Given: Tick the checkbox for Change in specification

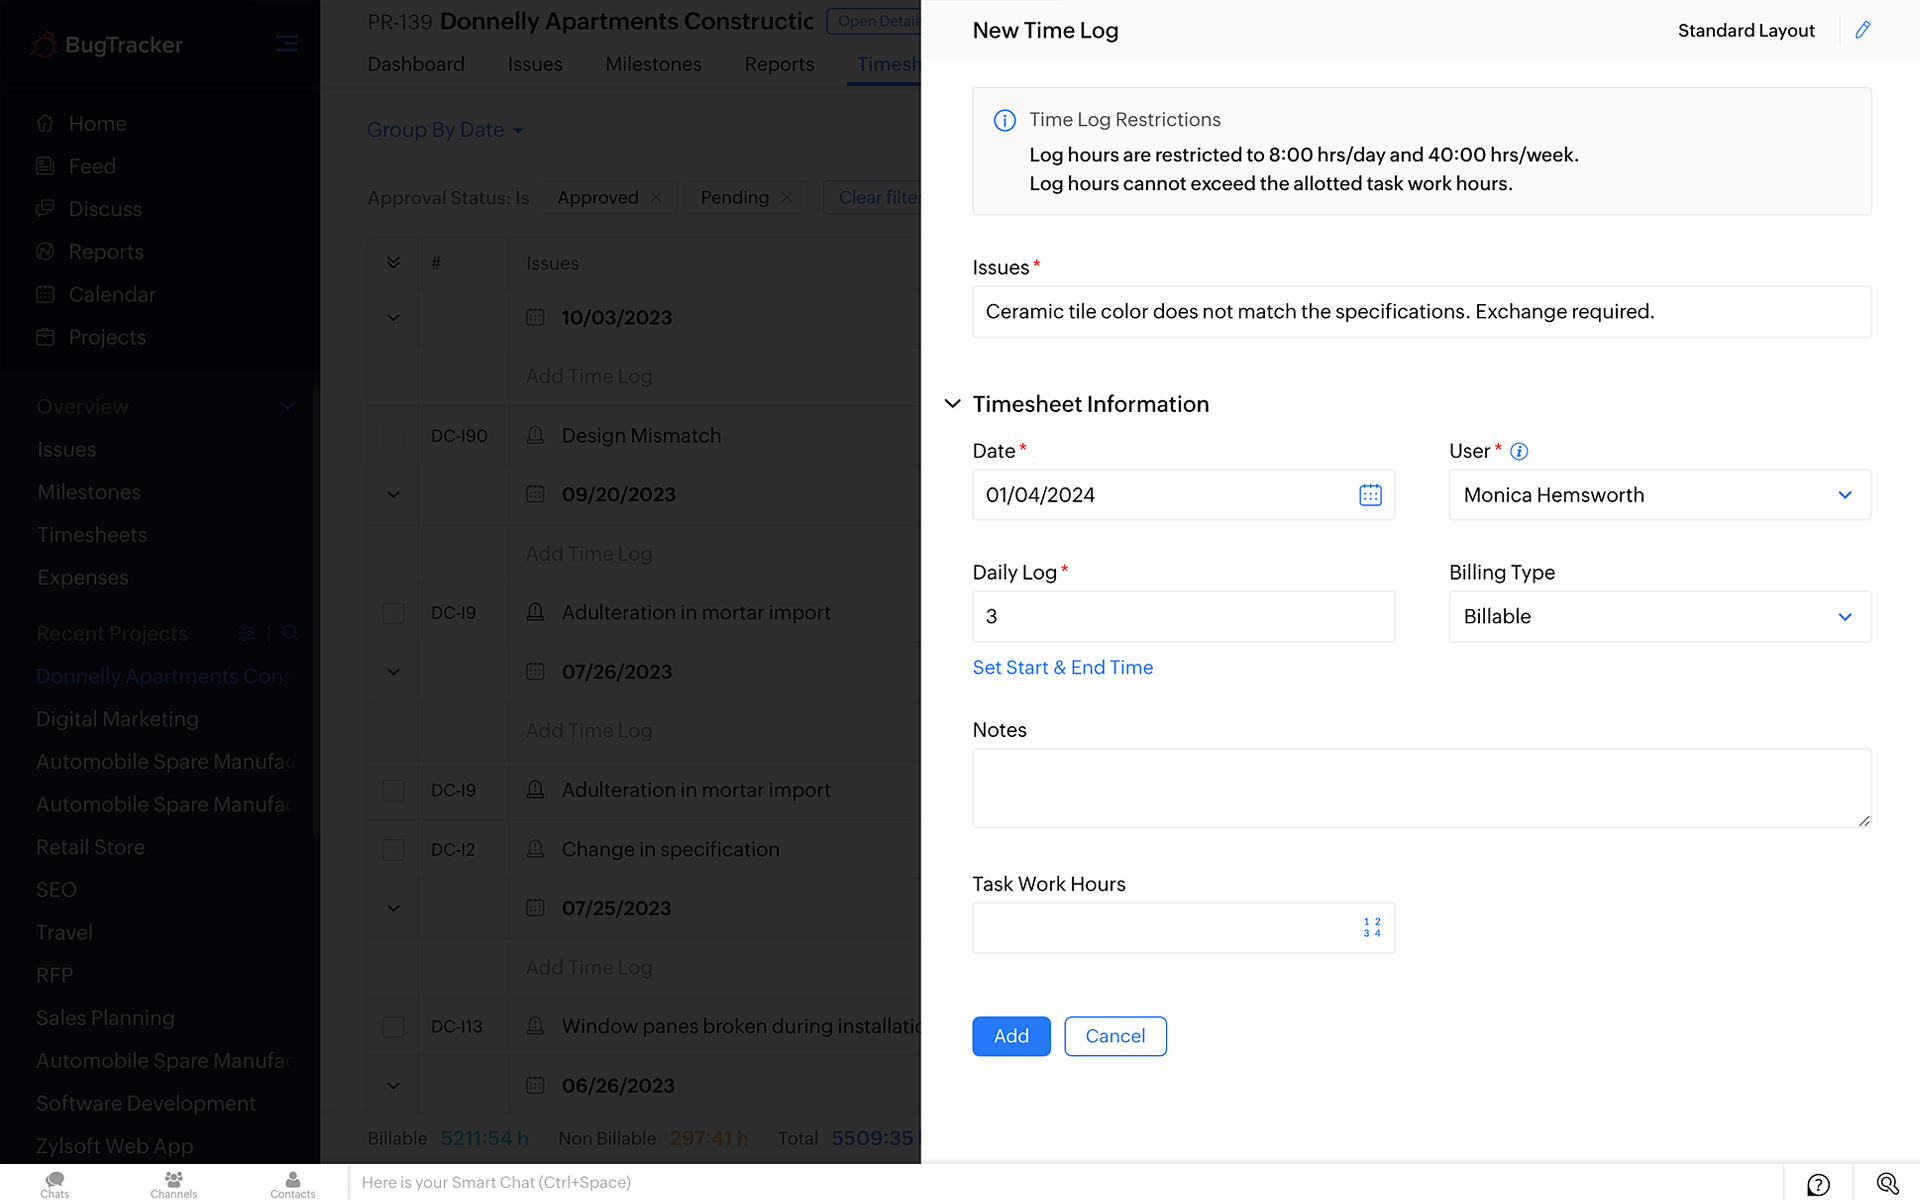Looking at the screenshot, I should click(393, 850).
